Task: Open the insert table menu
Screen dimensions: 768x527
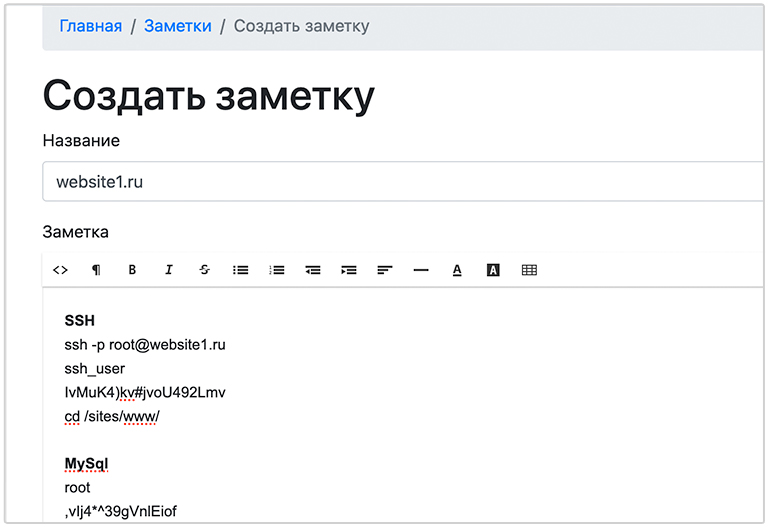Action: point(529,270)
